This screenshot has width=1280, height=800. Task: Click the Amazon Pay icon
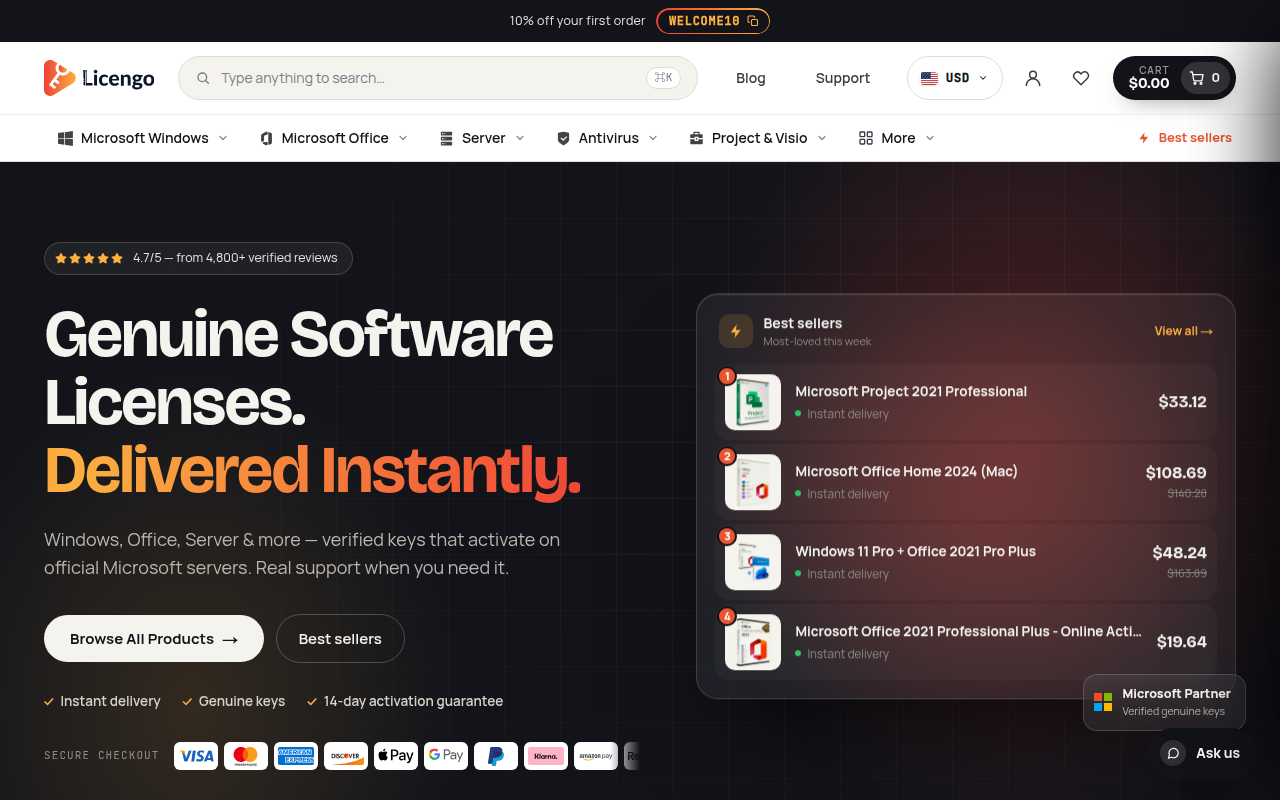tap(596, 756)
